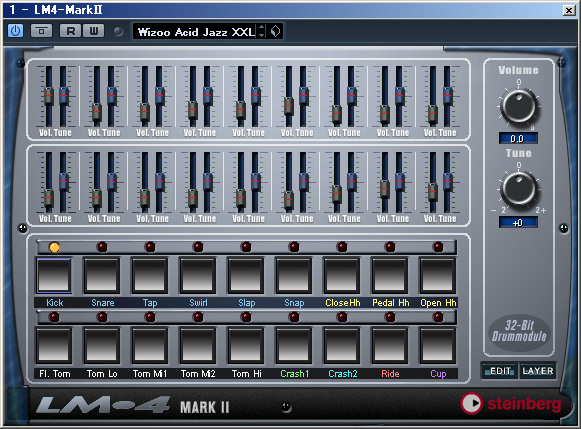Hit the Cup pad
The image size is (581, 429).
coord(438,345)
